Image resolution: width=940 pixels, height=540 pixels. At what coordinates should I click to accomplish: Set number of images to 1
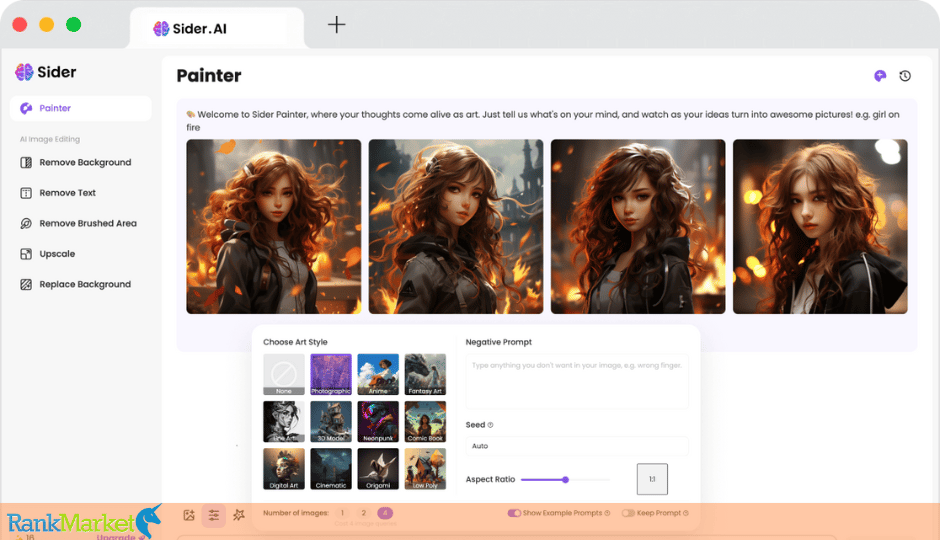pyautogui.click(x=342, y=513)
